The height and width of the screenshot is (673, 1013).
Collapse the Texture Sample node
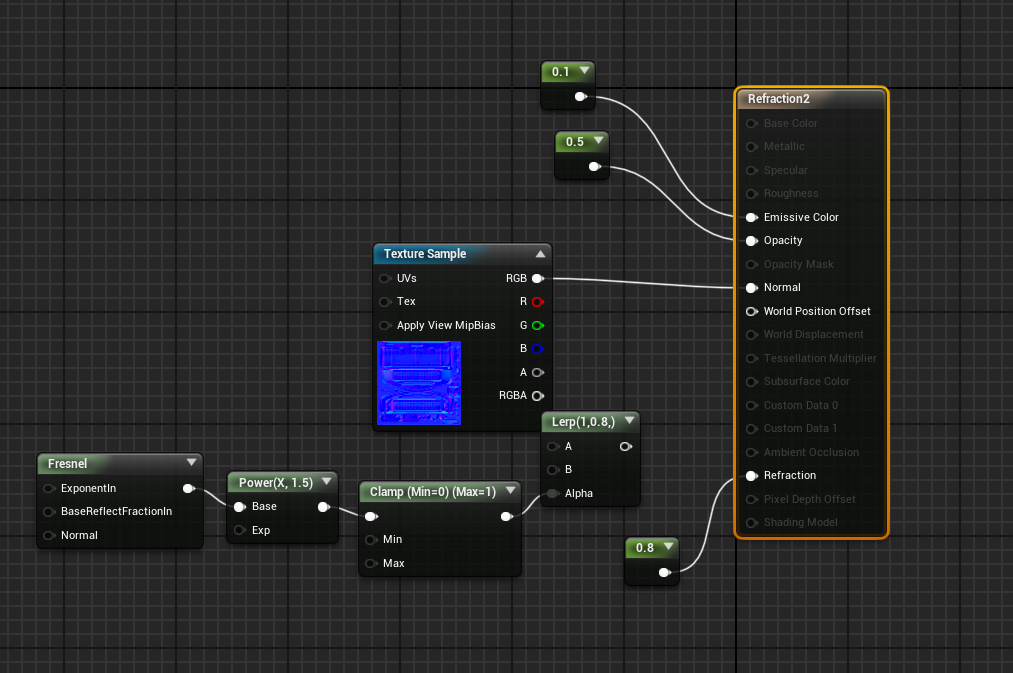coord(540,254)
